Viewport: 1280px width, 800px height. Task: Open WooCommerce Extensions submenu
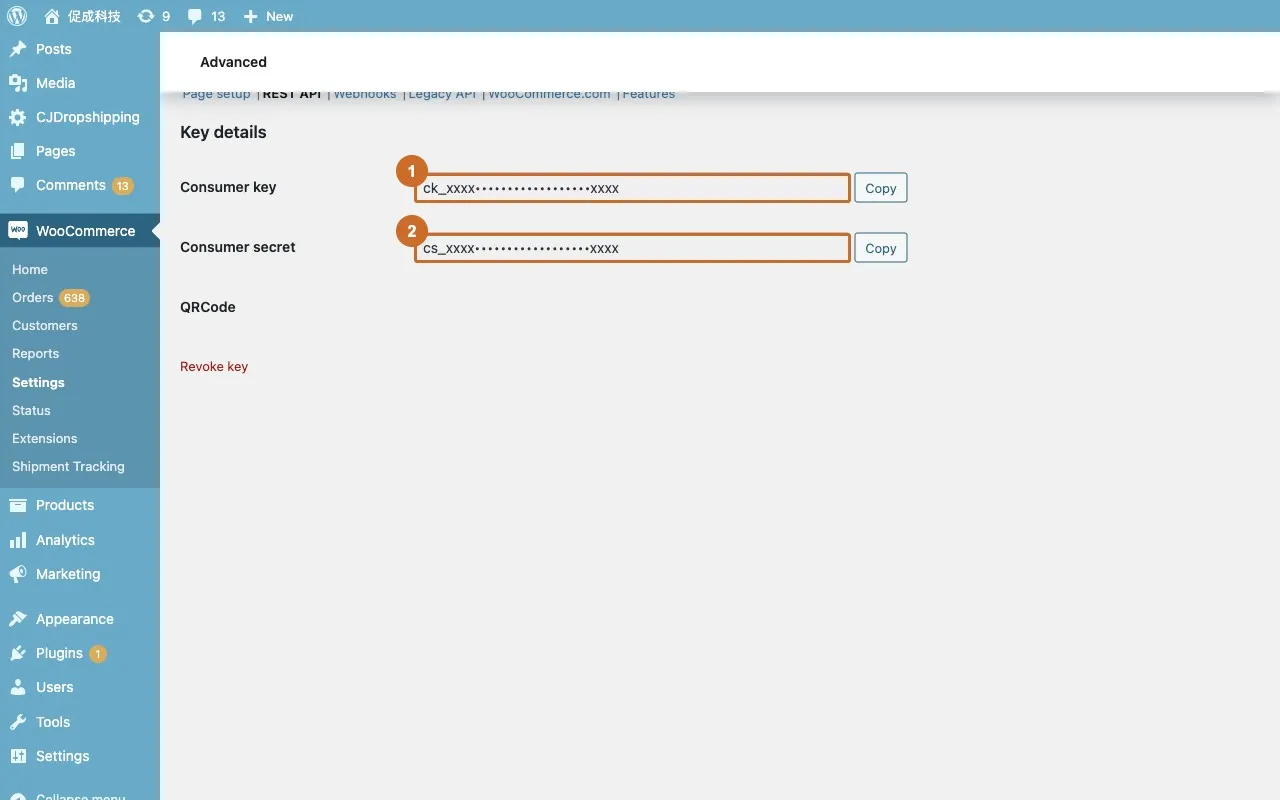[x=45, y=438]
